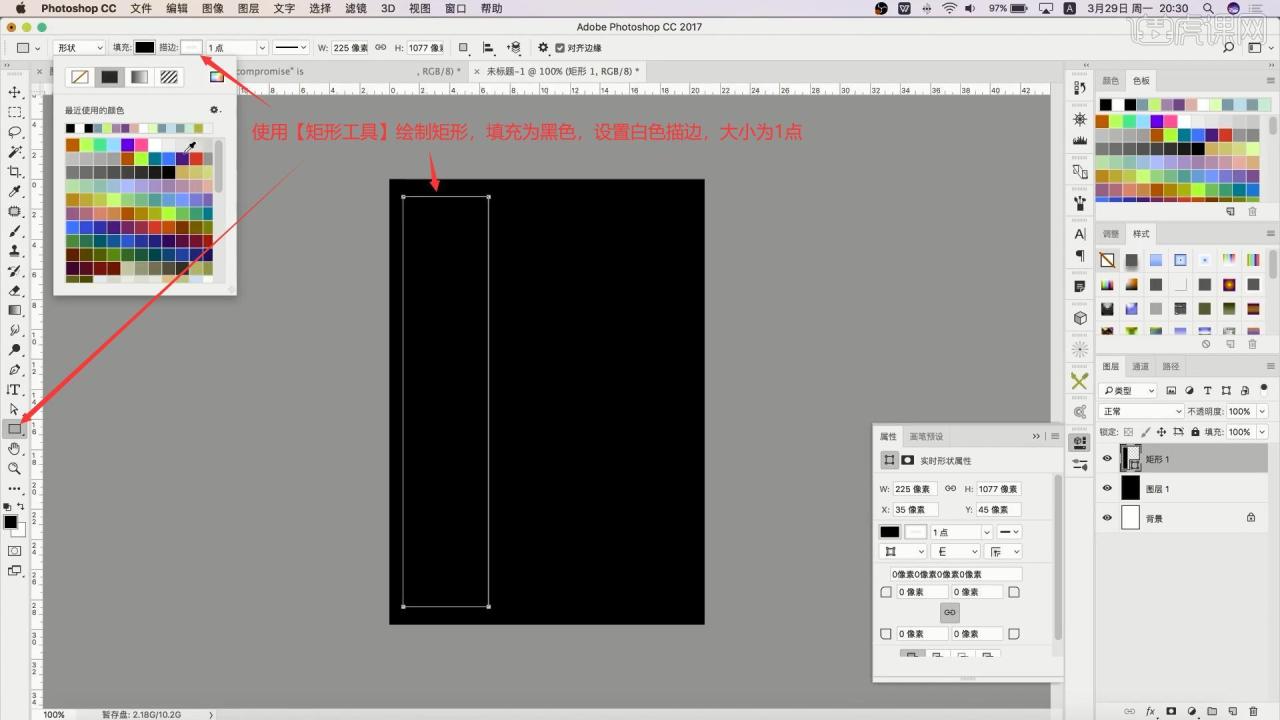
Task: Select the Crop tool
Action: [15, 172]
